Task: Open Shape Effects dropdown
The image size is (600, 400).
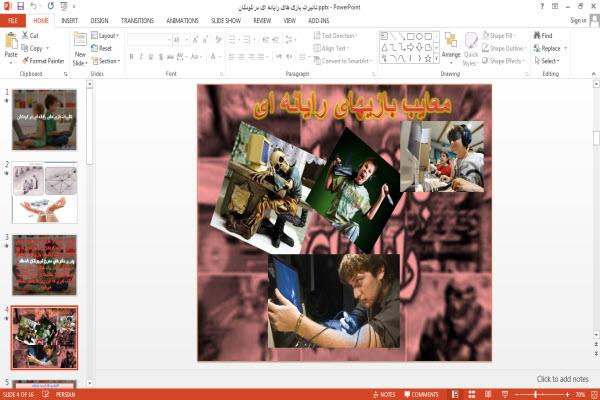Action: [x=503, y=61]
